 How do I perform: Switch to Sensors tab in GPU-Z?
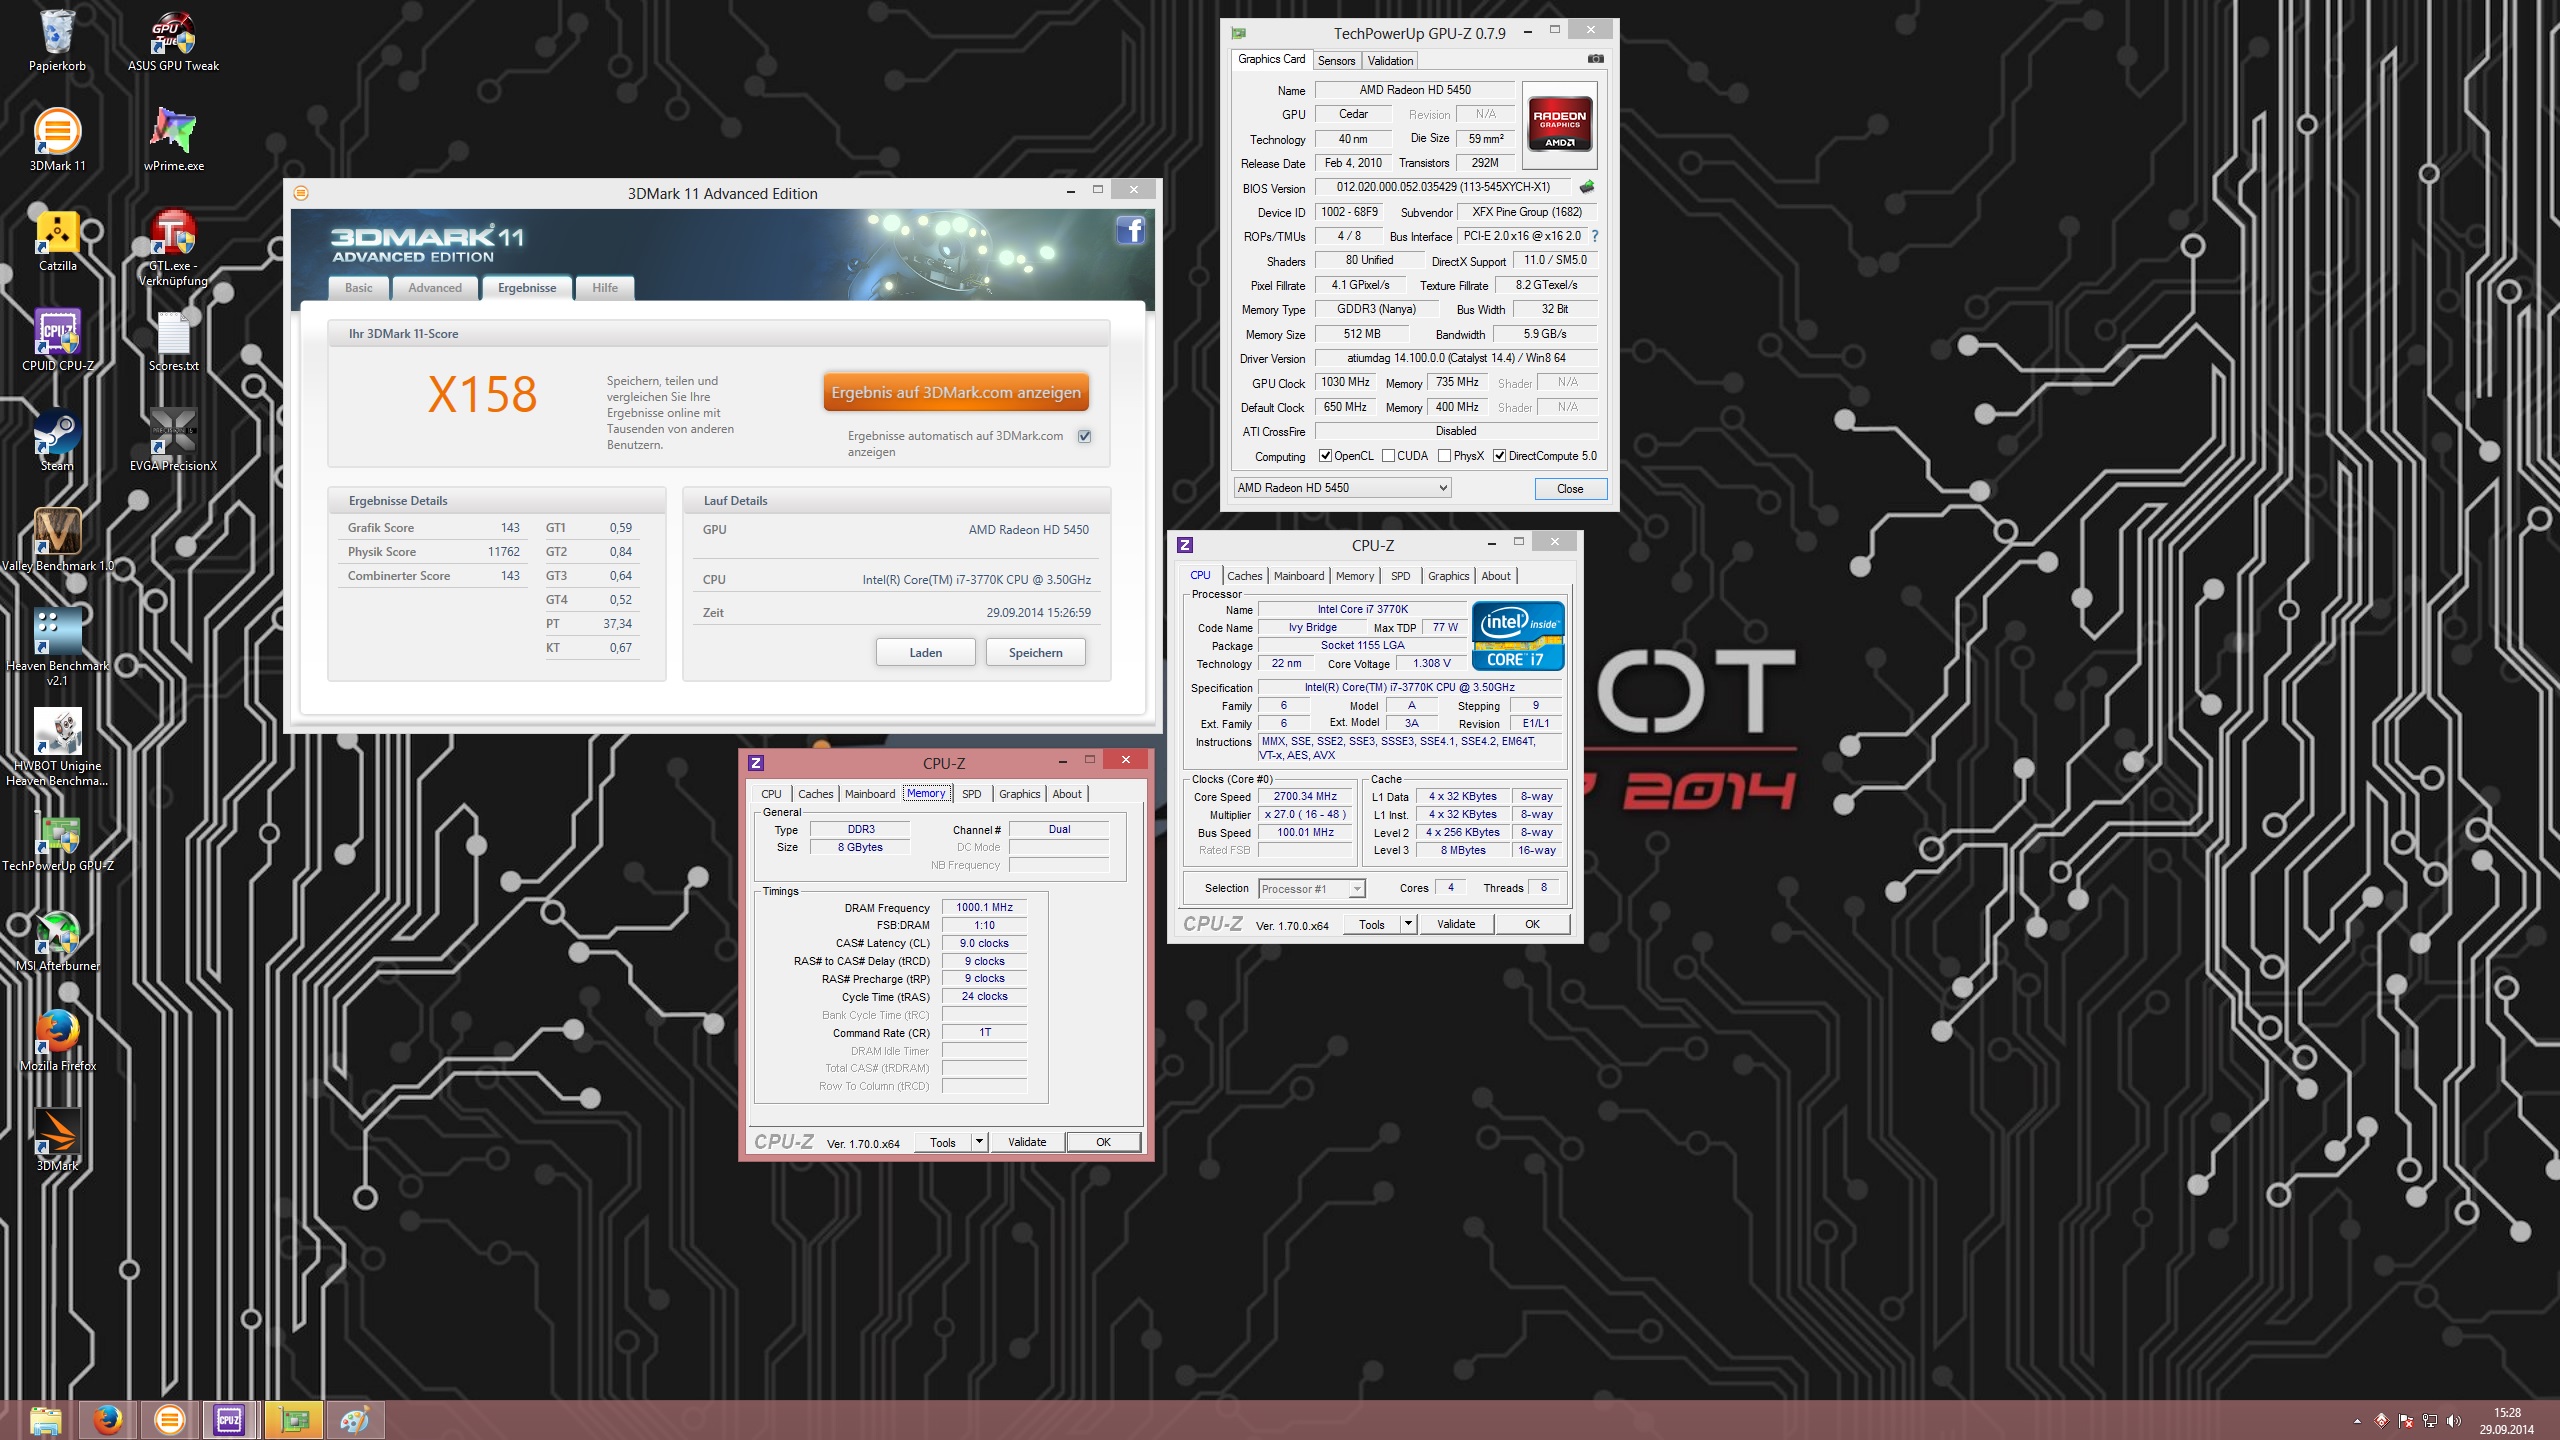(x=1336, y=61)
